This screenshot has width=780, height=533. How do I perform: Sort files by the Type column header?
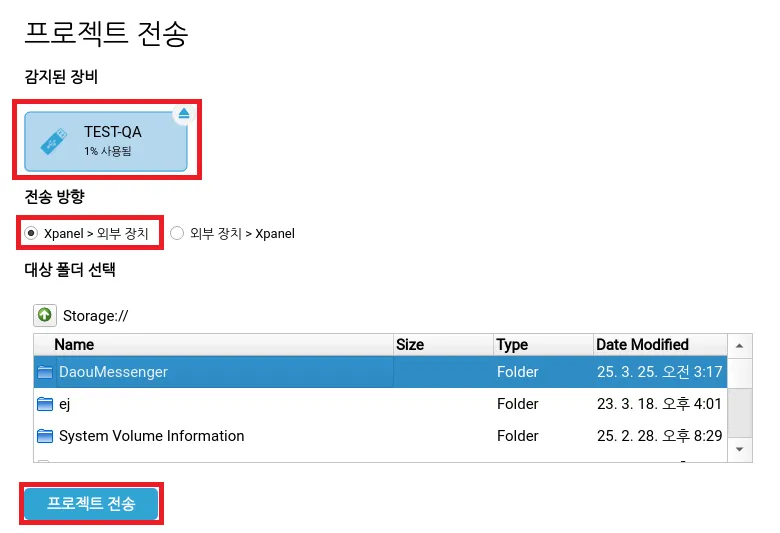click(x=512, y=345)
